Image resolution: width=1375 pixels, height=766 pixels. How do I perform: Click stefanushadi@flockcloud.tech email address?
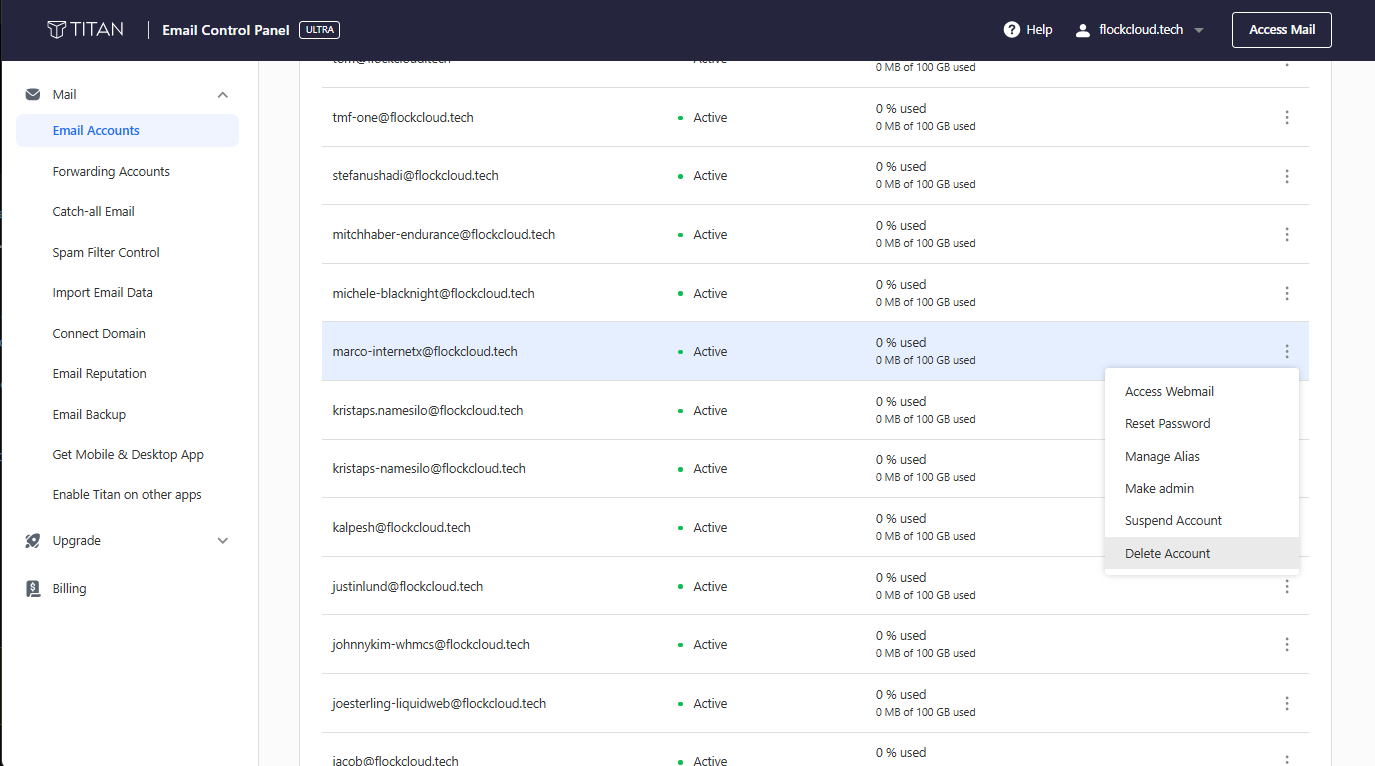pos(415,175)
